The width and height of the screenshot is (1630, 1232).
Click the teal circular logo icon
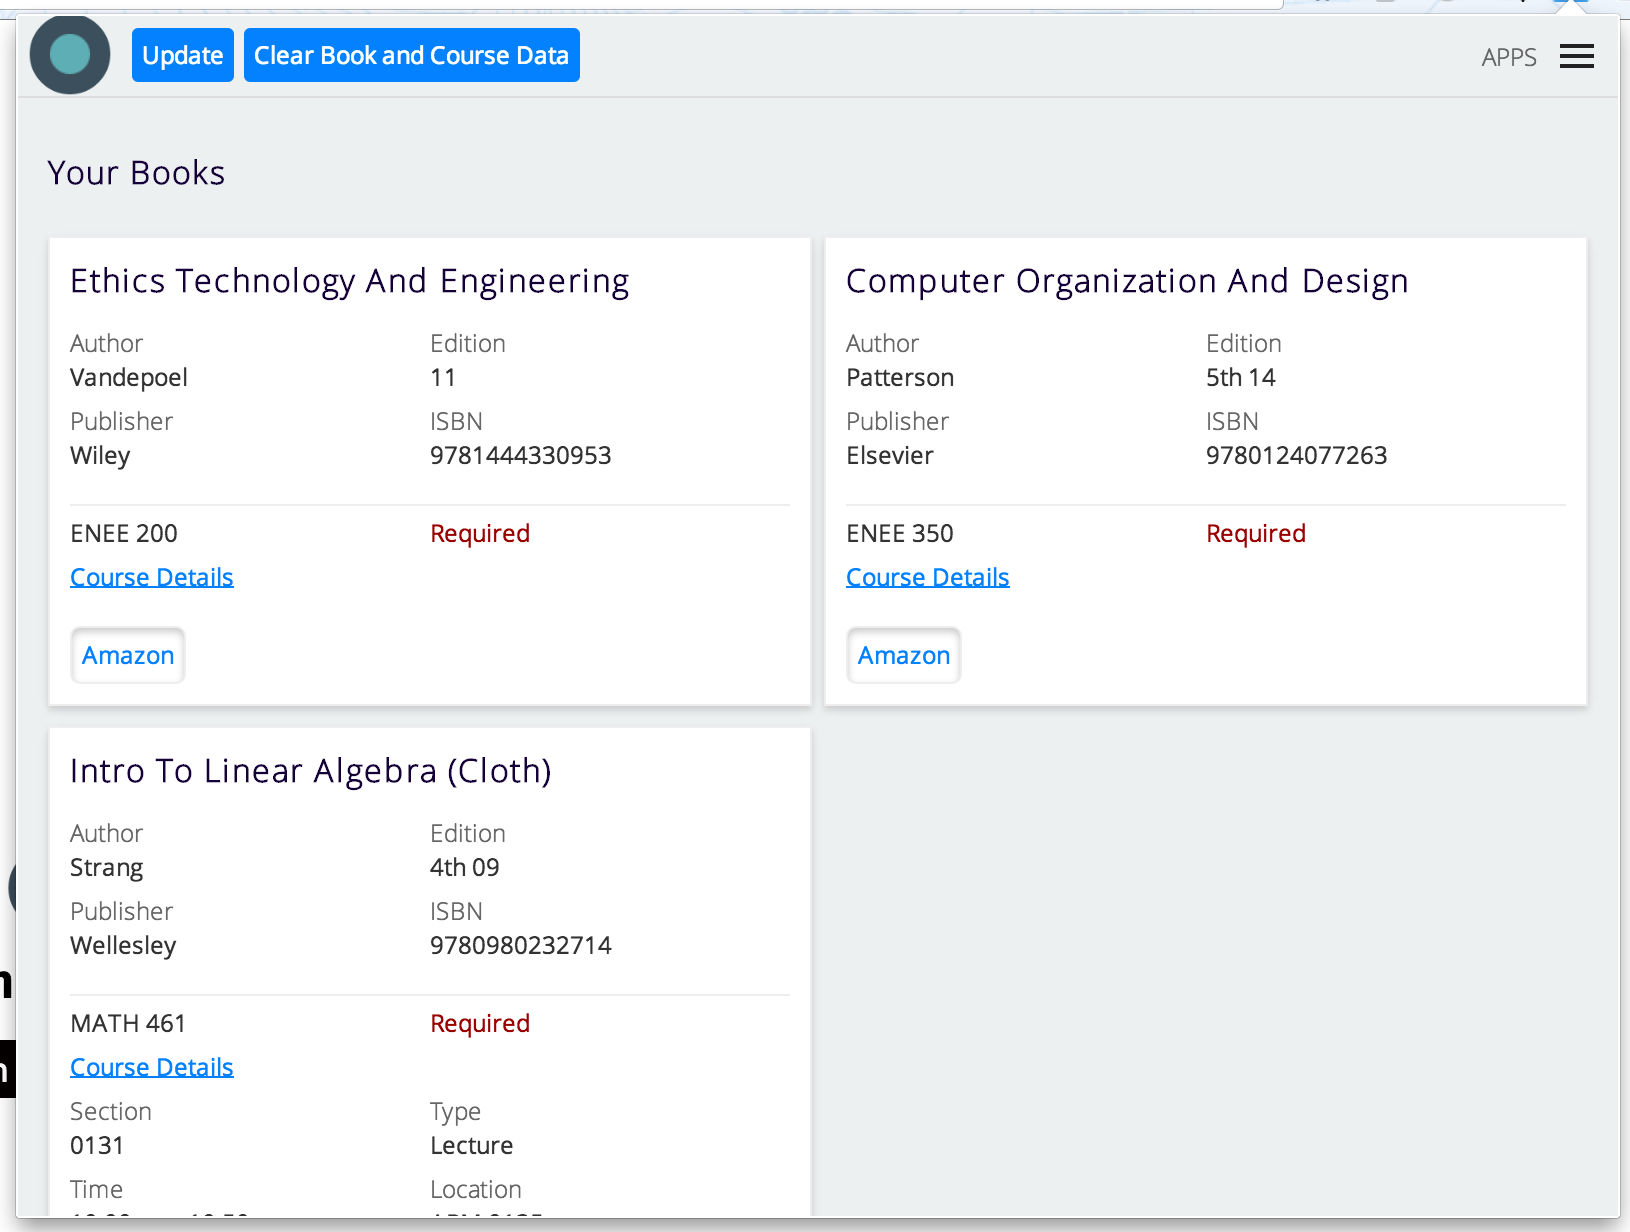[70, 55]
